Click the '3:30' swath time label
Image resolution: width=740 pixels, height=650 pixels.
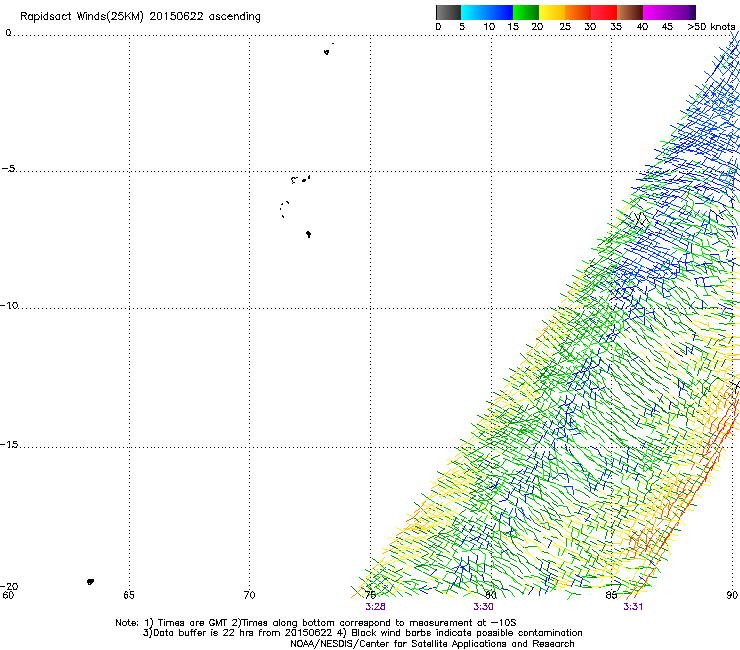[x=483, y=607]
